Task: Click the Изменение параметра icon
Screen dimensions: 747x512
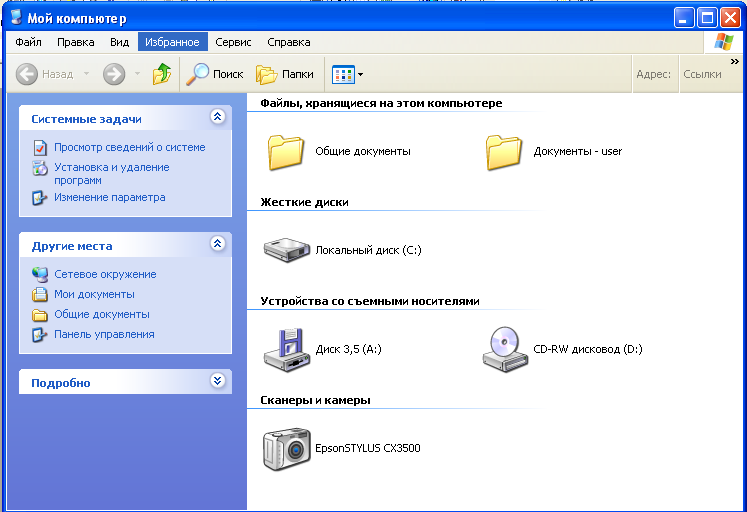Action: 40,198
